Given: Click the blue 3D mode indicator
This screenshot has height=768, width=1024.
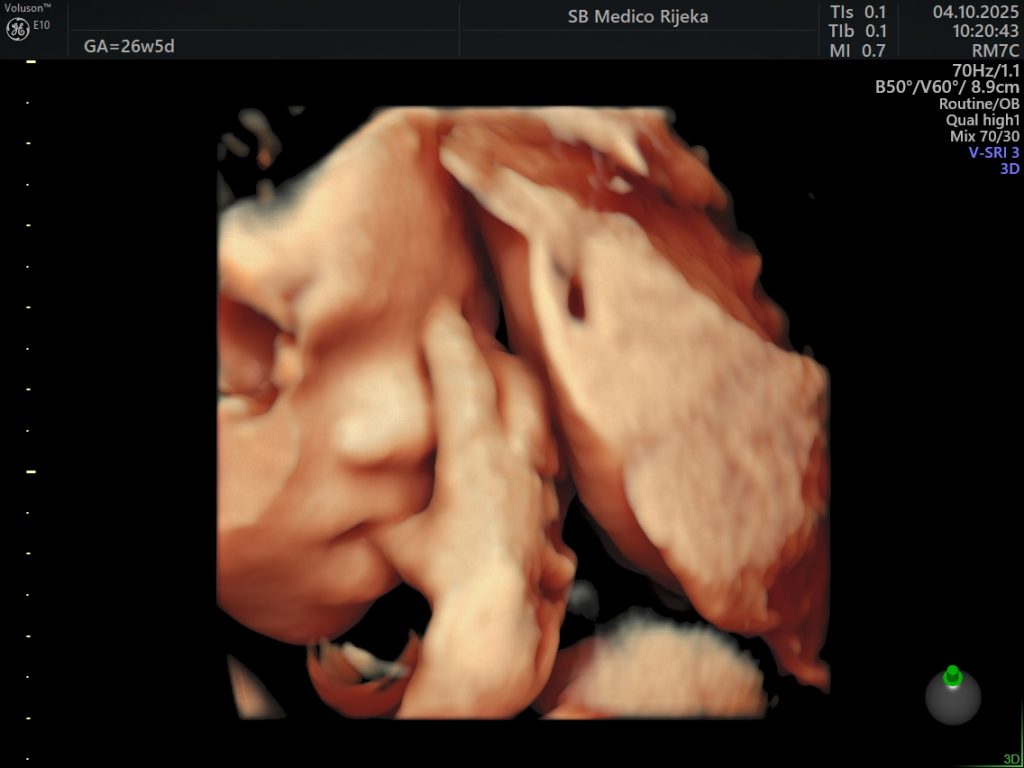Looking at the screenshot, I should coord(1009,169).
